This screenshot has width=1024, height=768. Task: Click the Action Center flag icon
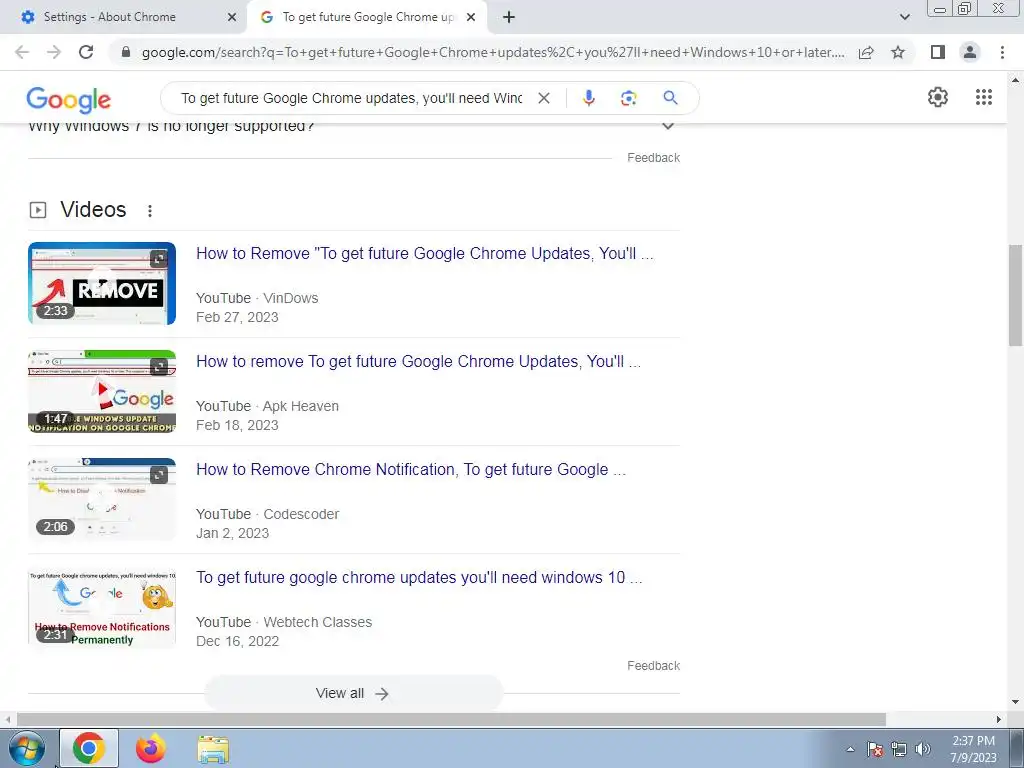(875, 749)
